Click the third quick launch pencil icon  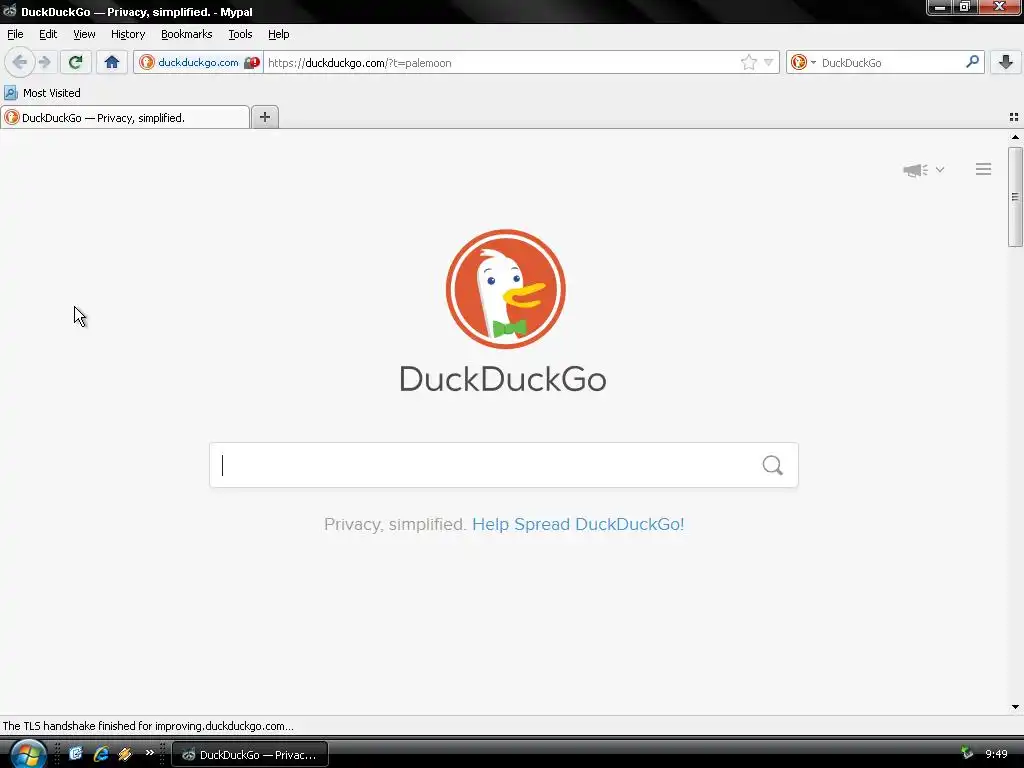(125, 754)
